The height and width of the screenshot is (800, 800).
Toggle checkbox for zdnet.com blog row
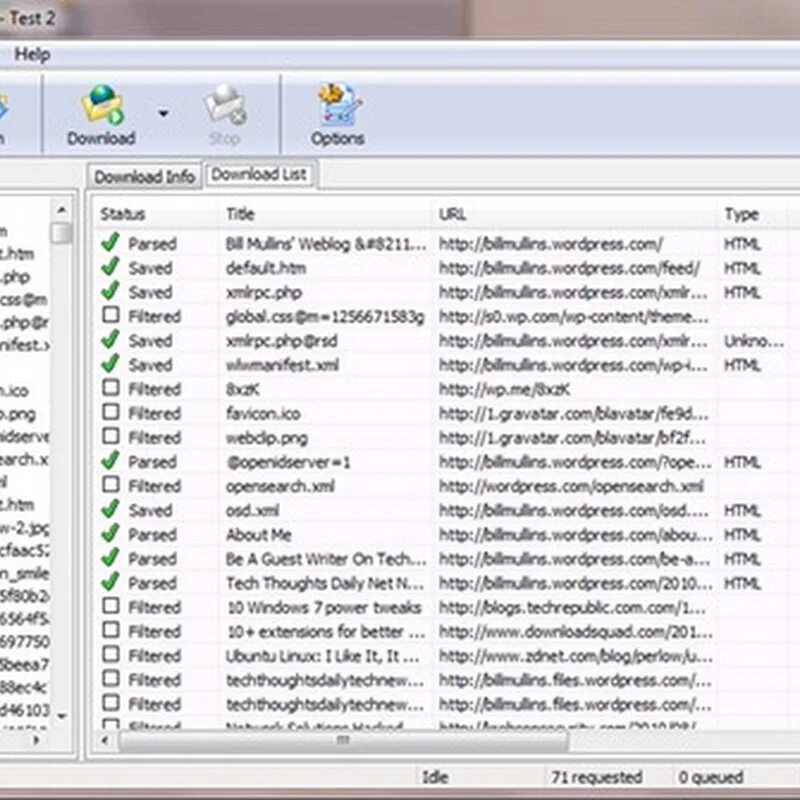[x=111, y=655]
